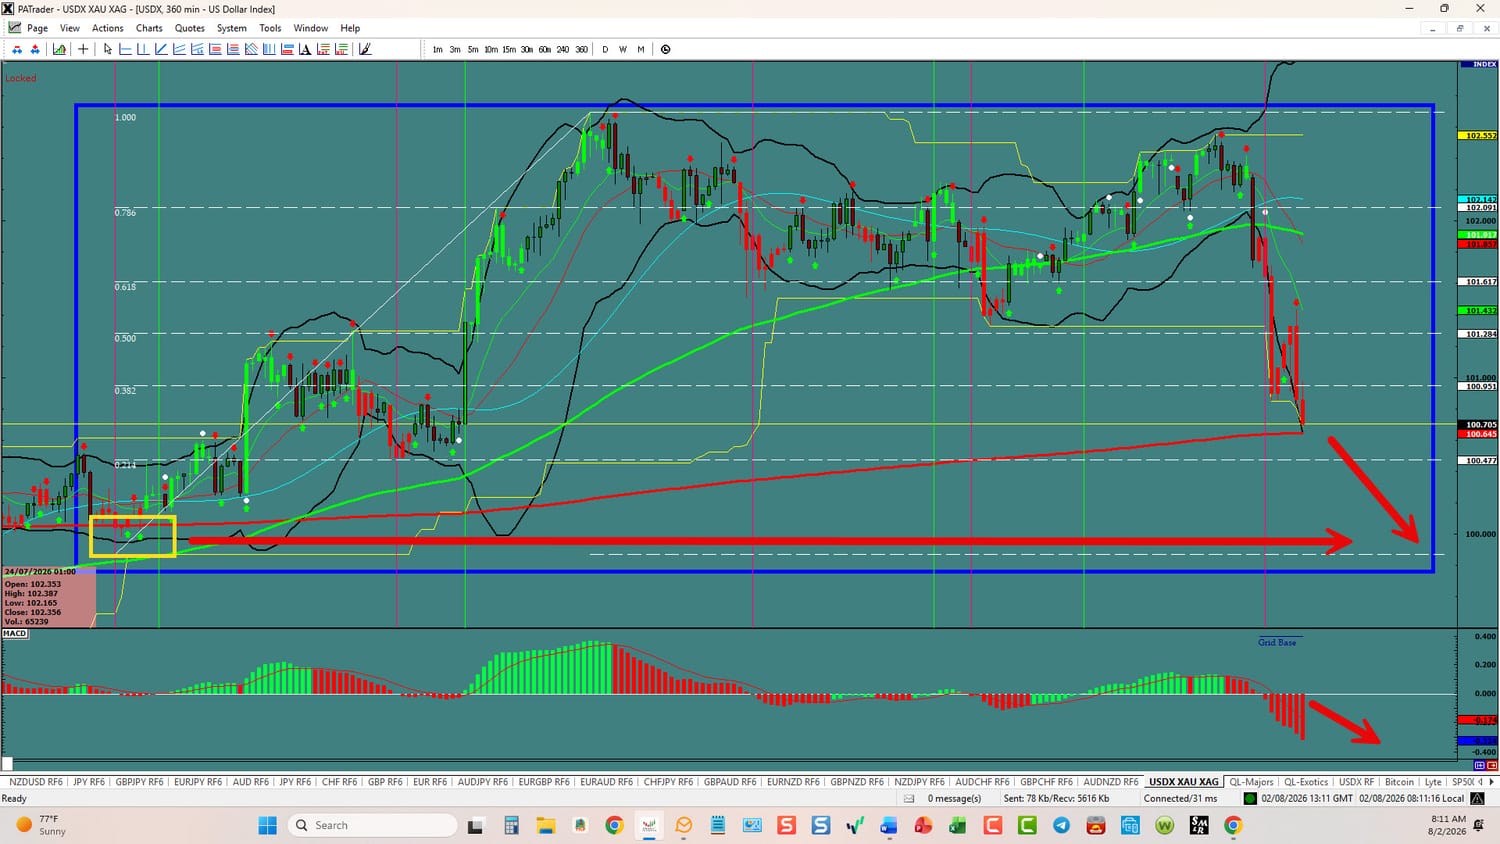This screenshot has width=1500, height=844.
Task: Click the 'Grid Base' label in MACD pane
Action: coord(1277,642)
